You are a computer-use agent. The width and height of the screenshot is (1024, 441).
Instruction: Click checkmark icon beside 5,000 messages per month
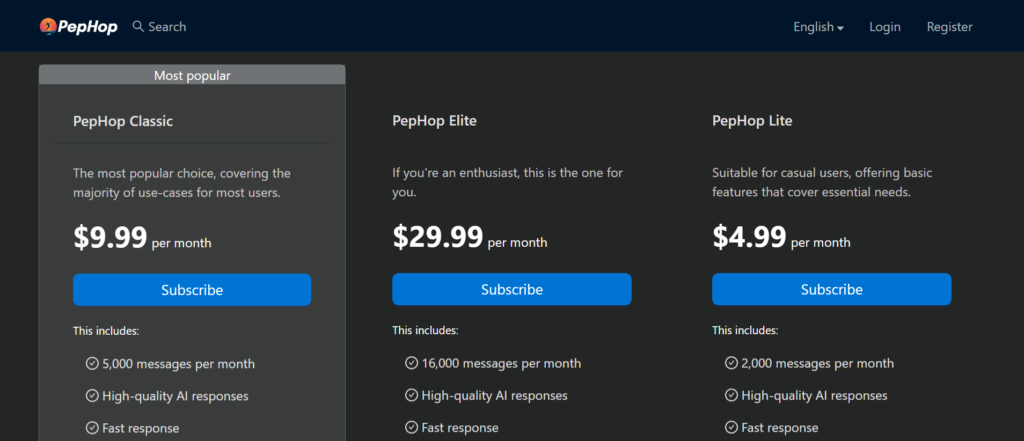(92, 363)
